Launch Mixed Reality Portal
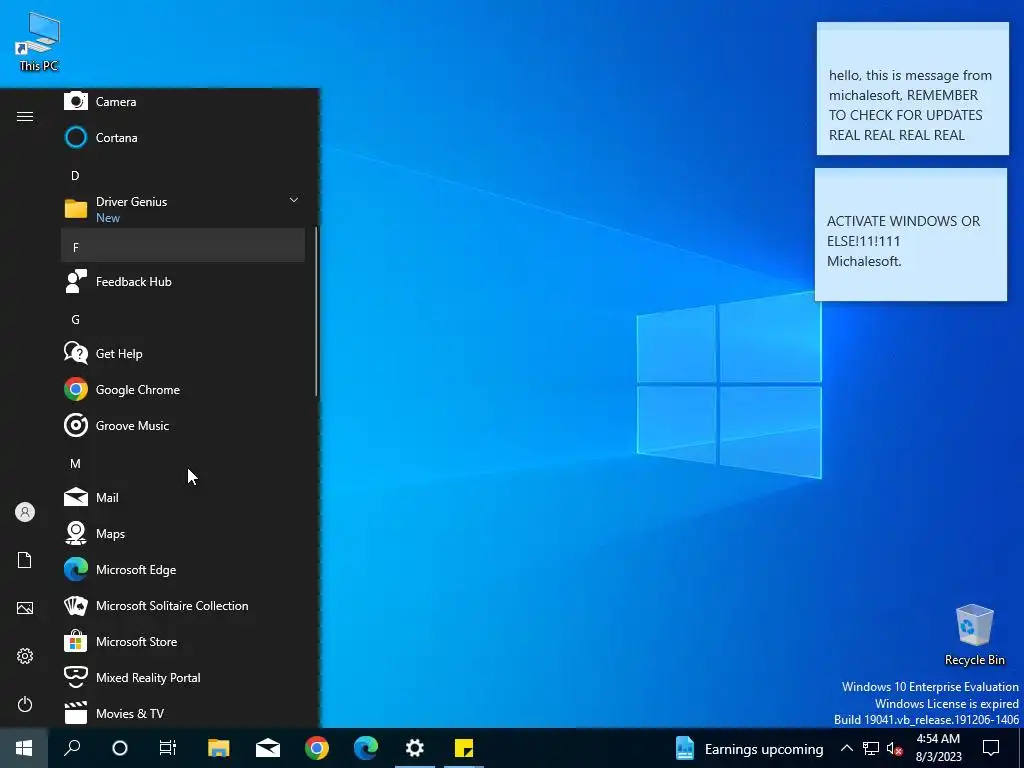This screenshot has height=768, width=1024. pyautogui.click(x=183, y=677)
